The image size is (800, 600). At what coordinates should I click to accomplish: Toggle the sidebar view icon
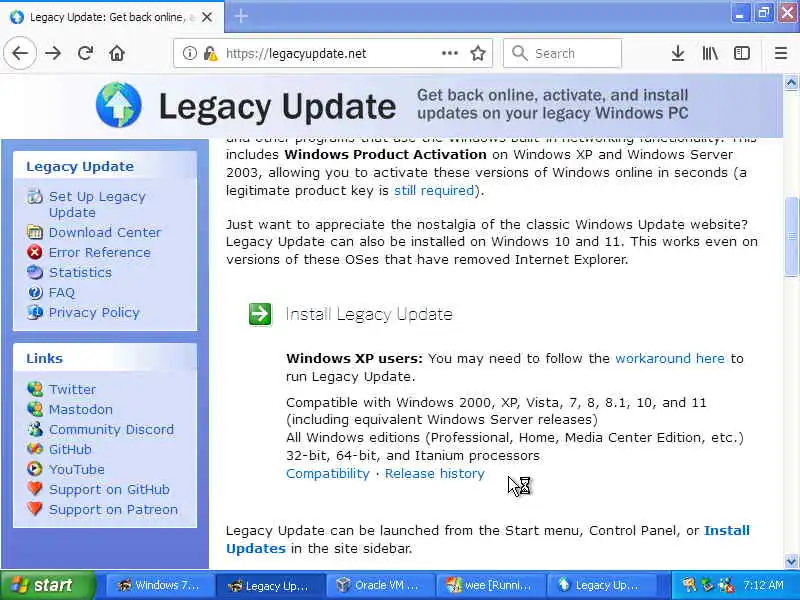click(741, 53)
